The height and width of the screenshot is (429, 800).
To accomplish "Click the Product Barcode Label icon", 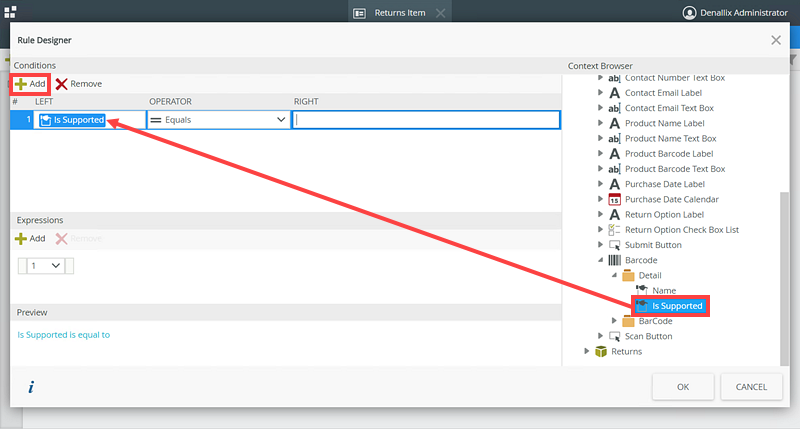I will tap(614, 154).
